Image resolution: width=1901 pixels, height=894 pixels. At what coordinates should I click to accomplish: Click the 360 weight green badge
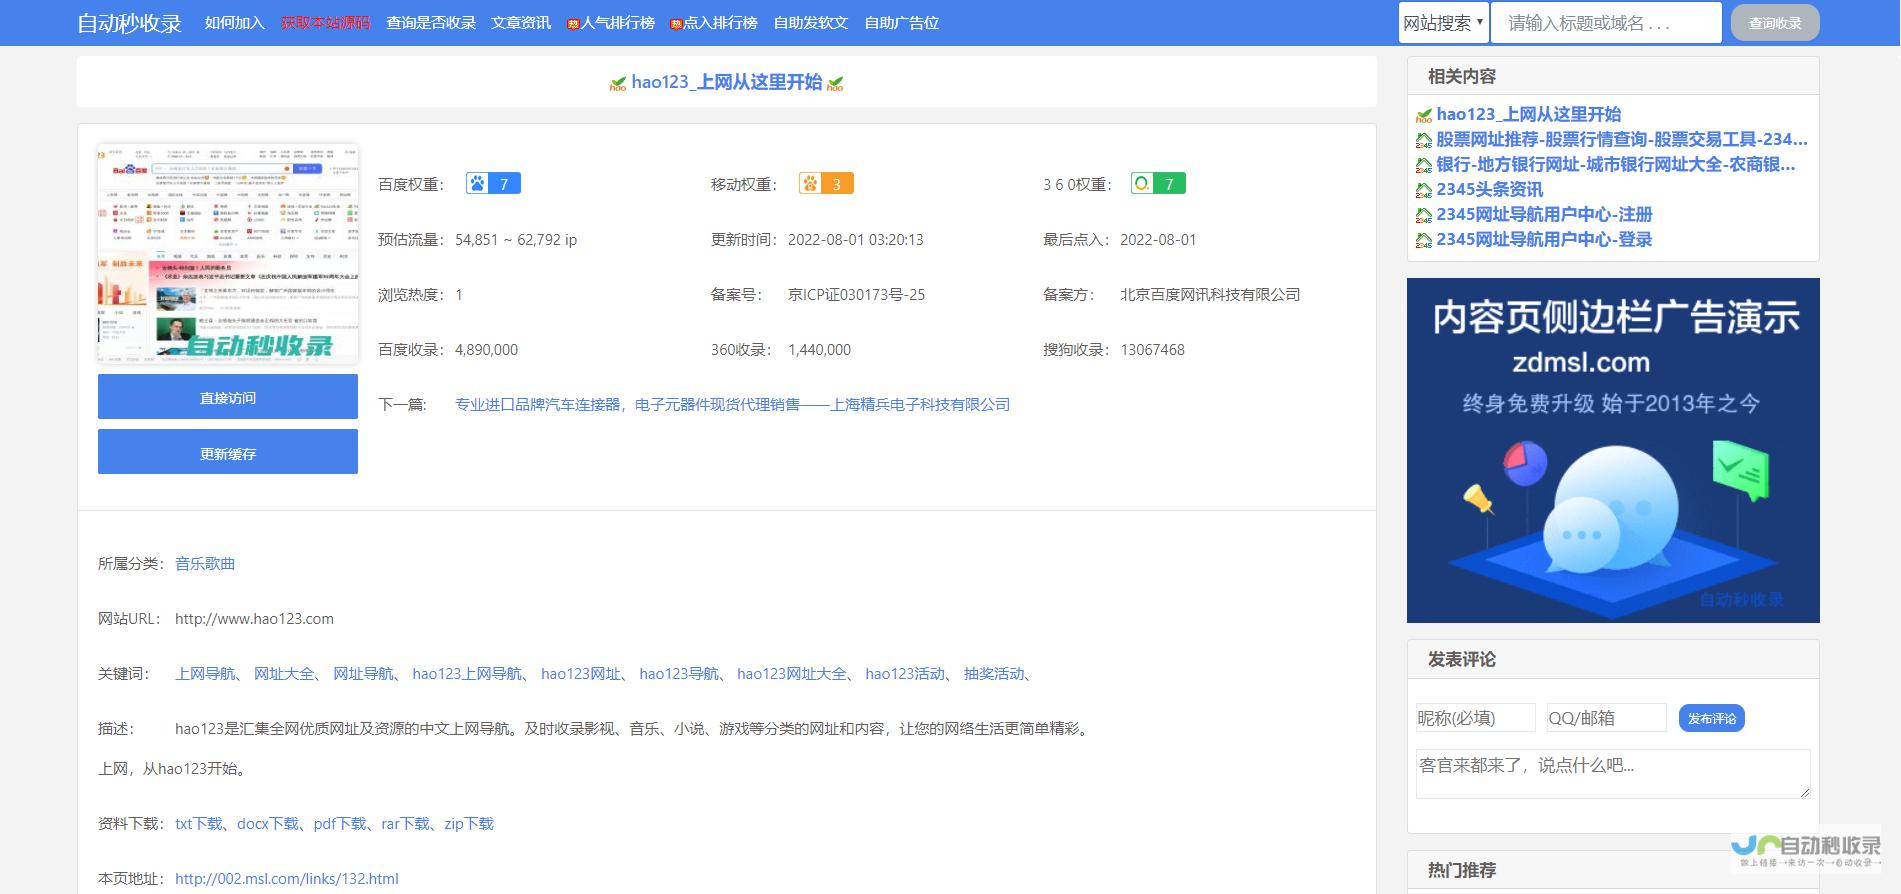[1158, 184]
